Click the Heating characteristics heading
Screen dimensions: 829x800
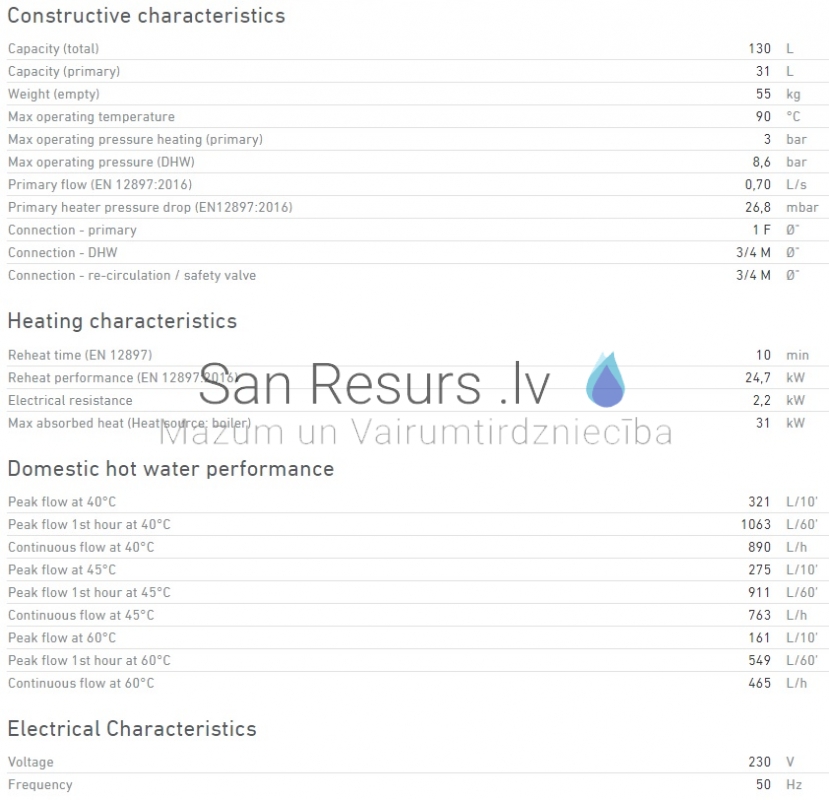click(x=122, y=321)
